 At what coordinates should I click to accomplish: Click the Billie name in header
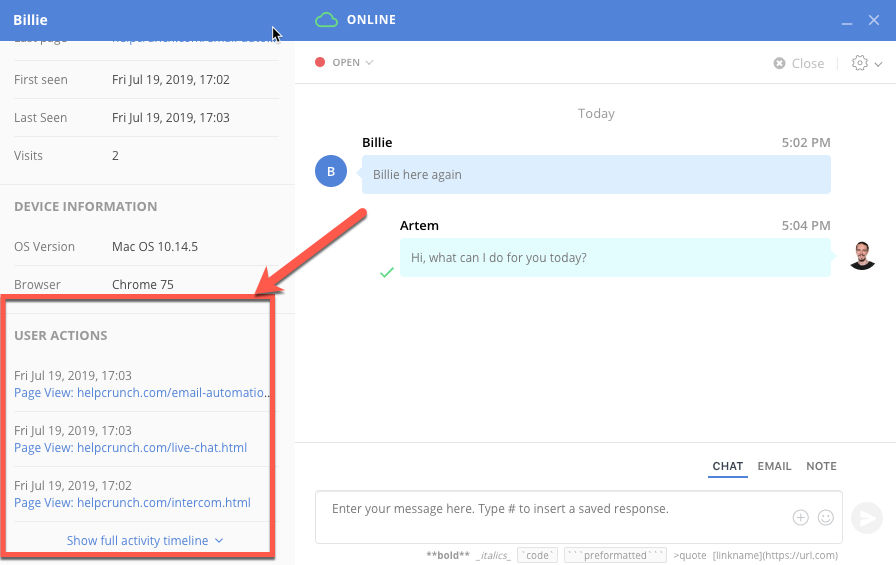[x=30, y=20]
